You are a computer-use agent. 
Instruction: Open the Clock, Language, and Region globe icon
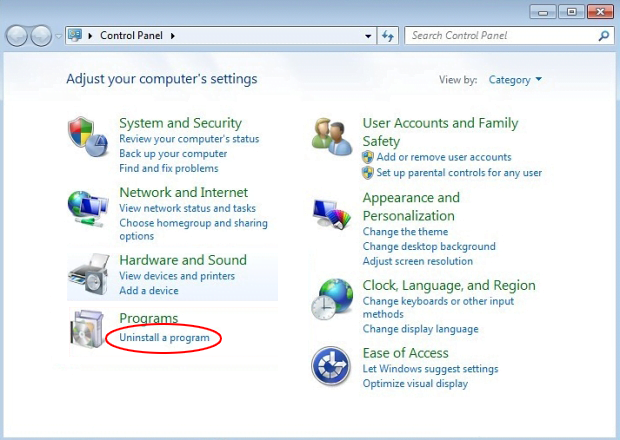click(332, 299)
